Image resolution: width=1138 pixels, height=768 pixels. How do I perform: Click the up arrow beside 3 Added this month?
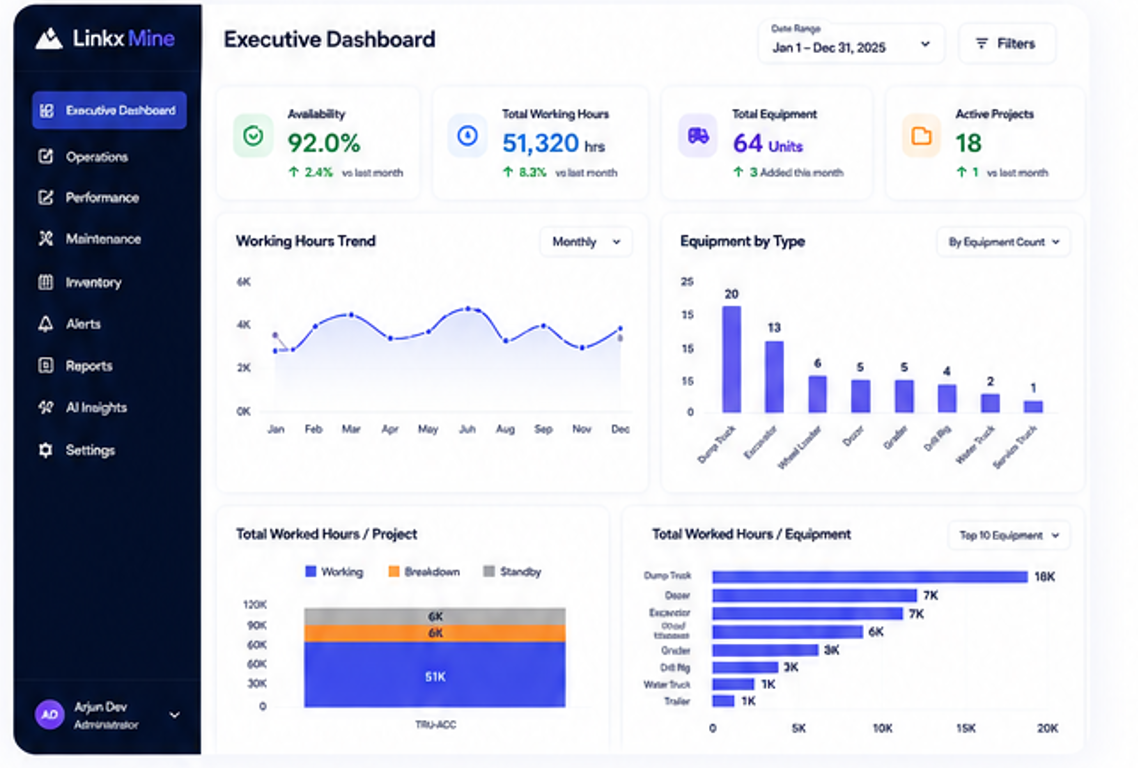(x=738, y=172)
